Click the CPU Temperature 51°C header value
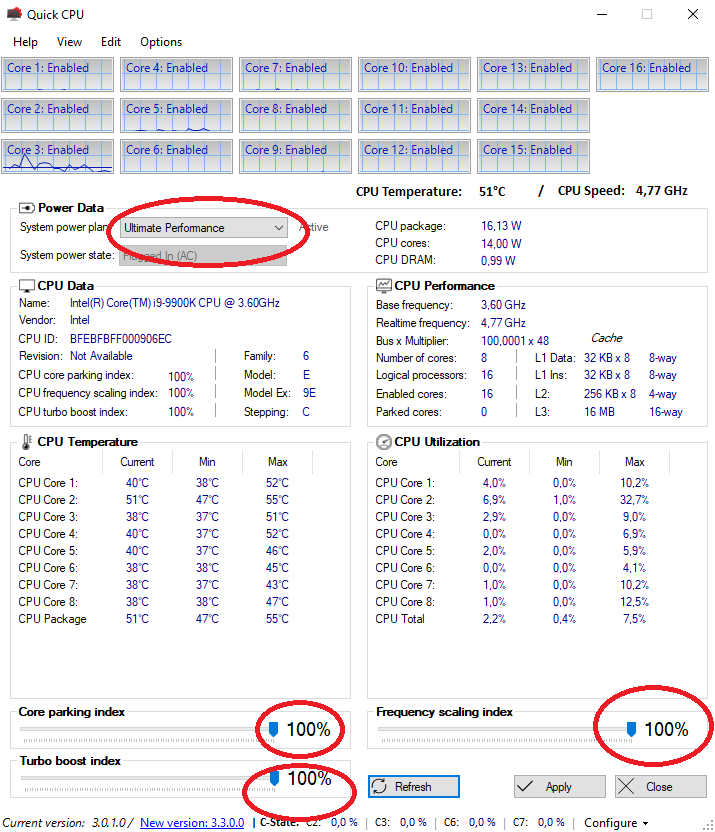715x832 pixels. point(492,192)
